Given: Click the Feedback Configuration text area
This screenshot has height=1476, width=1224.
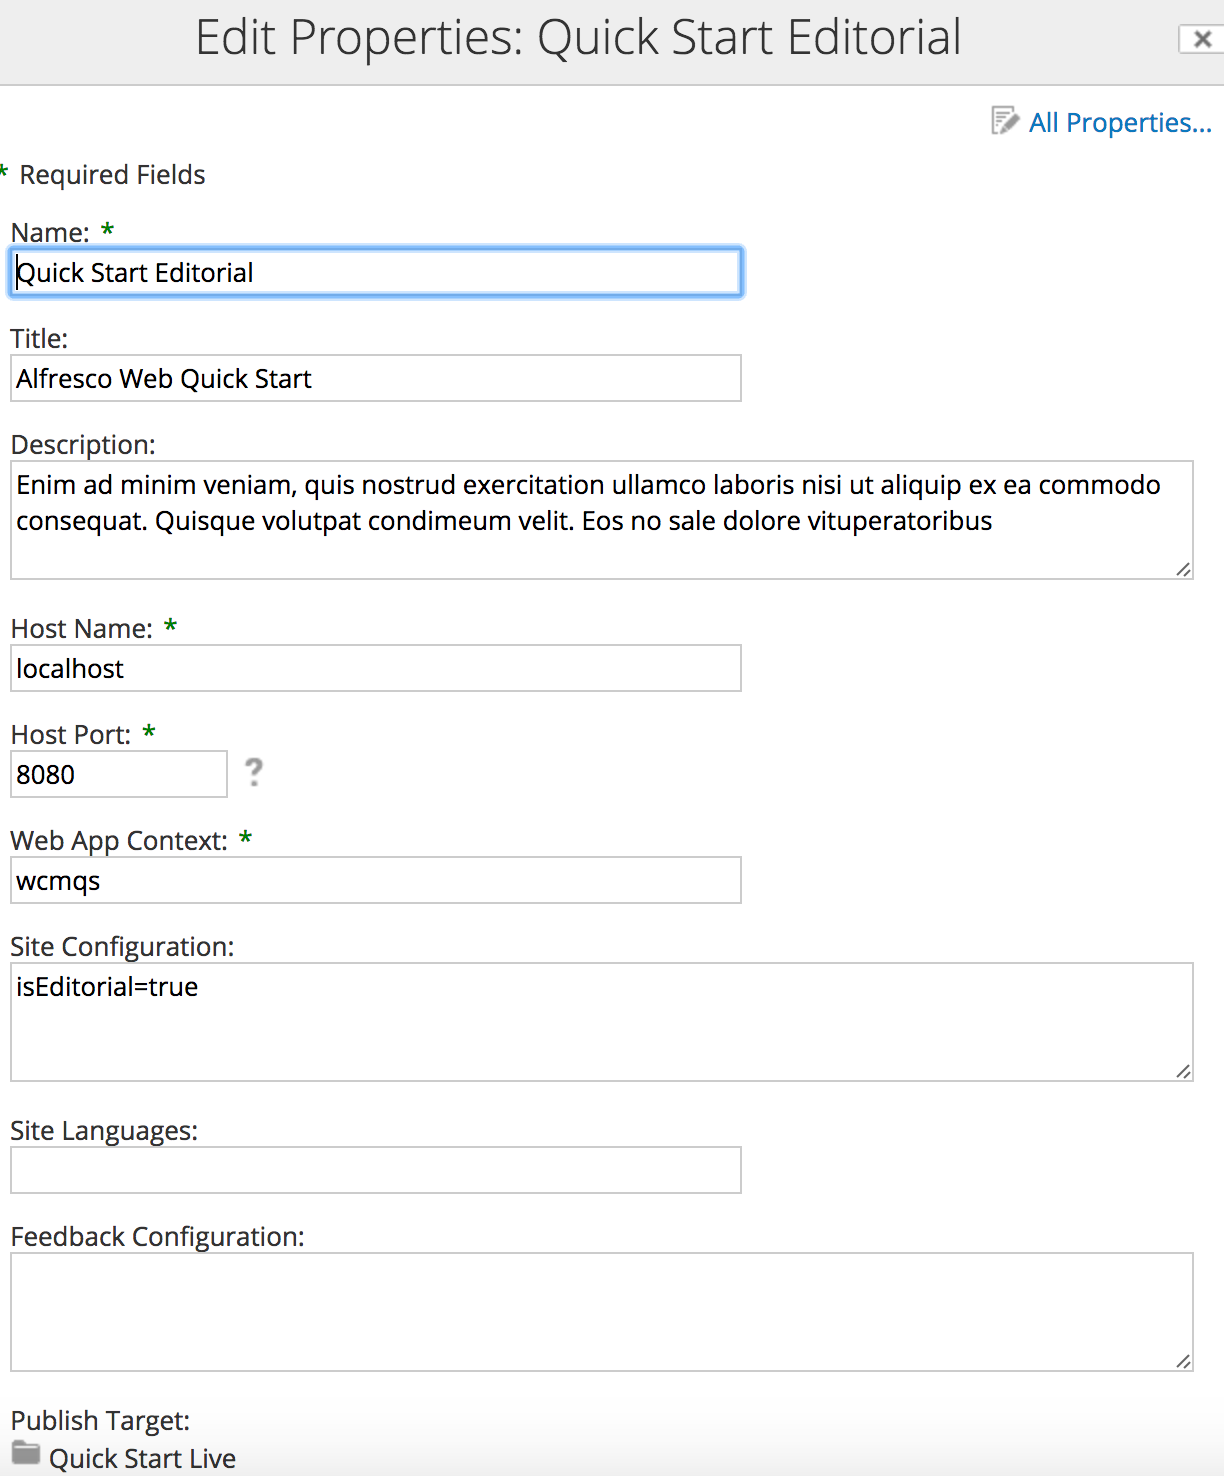Looking at the screenshot, I should [602, 1312].
